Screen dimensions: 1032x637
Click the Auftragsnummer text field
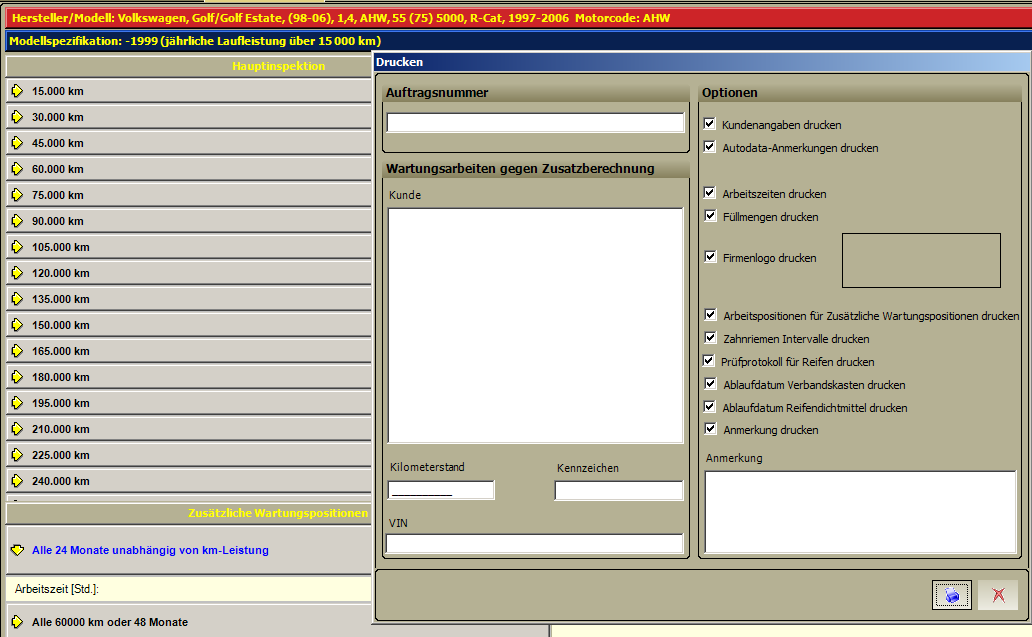click(x=535, y=123)
